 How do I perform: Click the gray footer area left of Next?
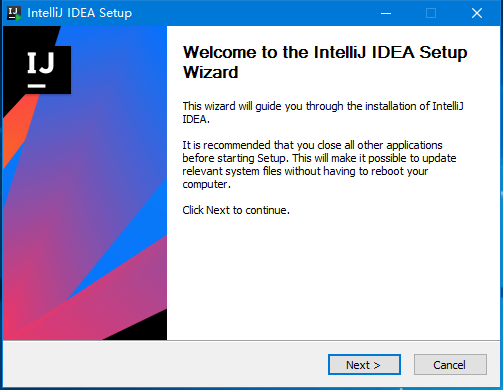coord(165,364)
